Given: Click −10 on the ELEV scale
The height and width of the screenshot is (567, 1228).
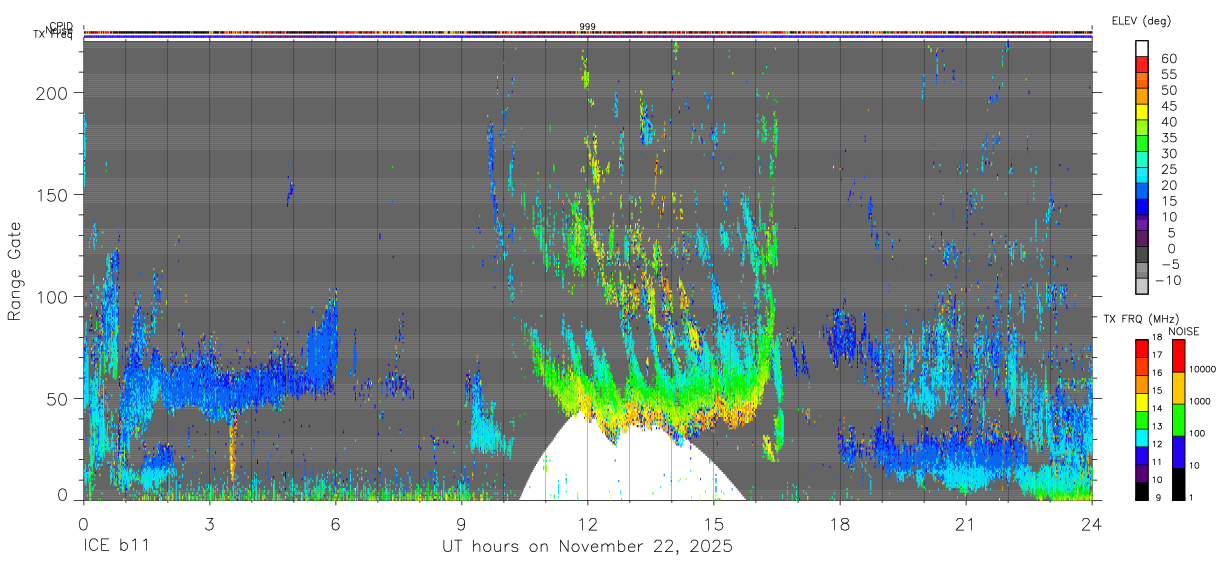Looking at the screenshot, I should (1167, 281).
